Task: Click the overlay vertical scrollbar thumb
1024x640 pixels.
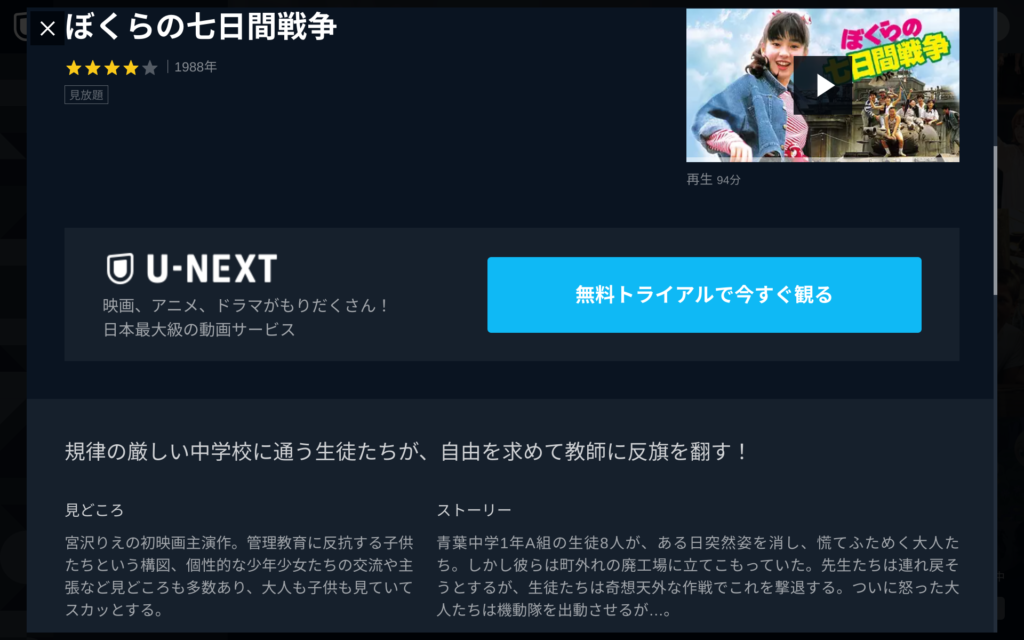Action: click(995, 219)
